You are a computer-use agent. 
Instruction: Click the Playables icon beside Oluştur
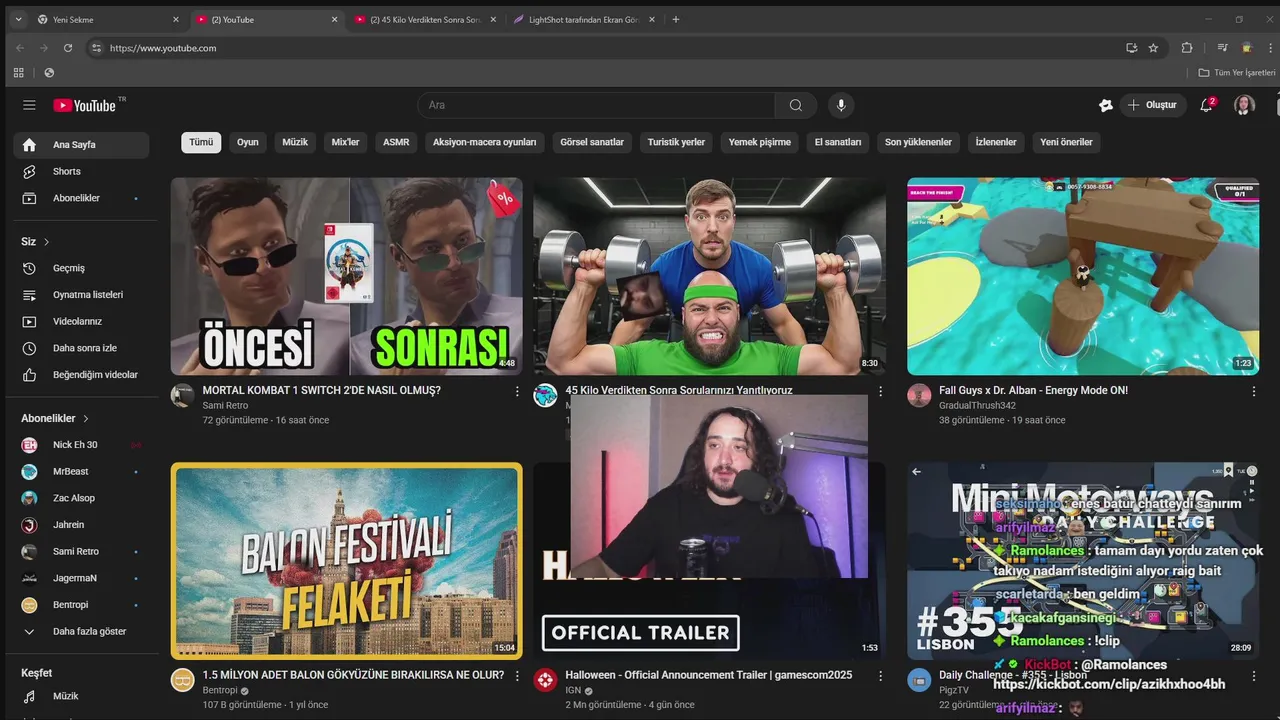coord(1105,105)
